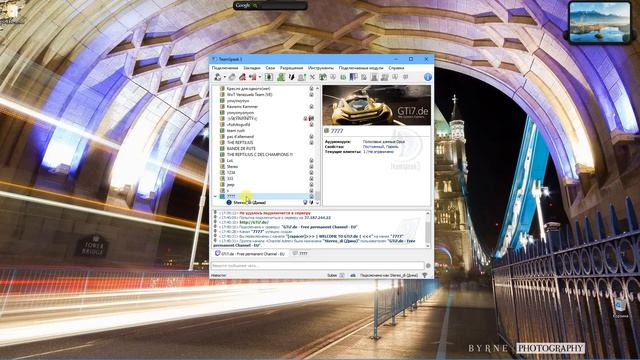Open the Разрешения menu
The width and height of the screenshot is (640, 360).
pyautogui.click(x=291, y=68)
